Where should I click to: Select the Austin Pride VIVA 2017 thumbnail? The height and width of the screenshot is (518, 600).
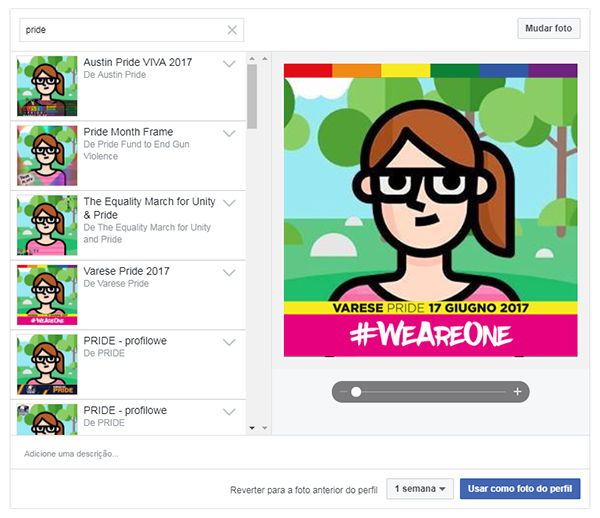[x=47, y=86]
